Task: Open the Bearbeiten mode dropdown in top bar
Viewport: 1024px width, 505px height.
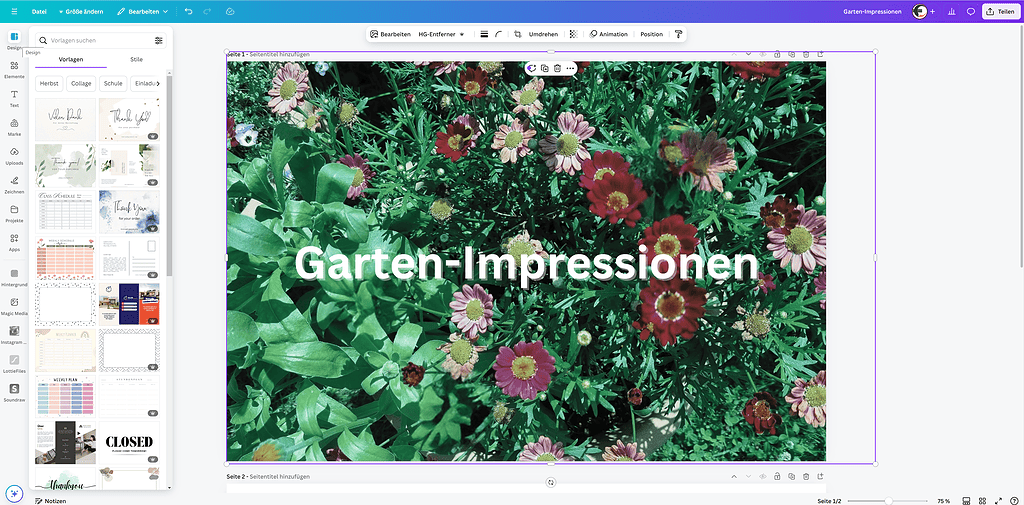Action: point(142,11)
